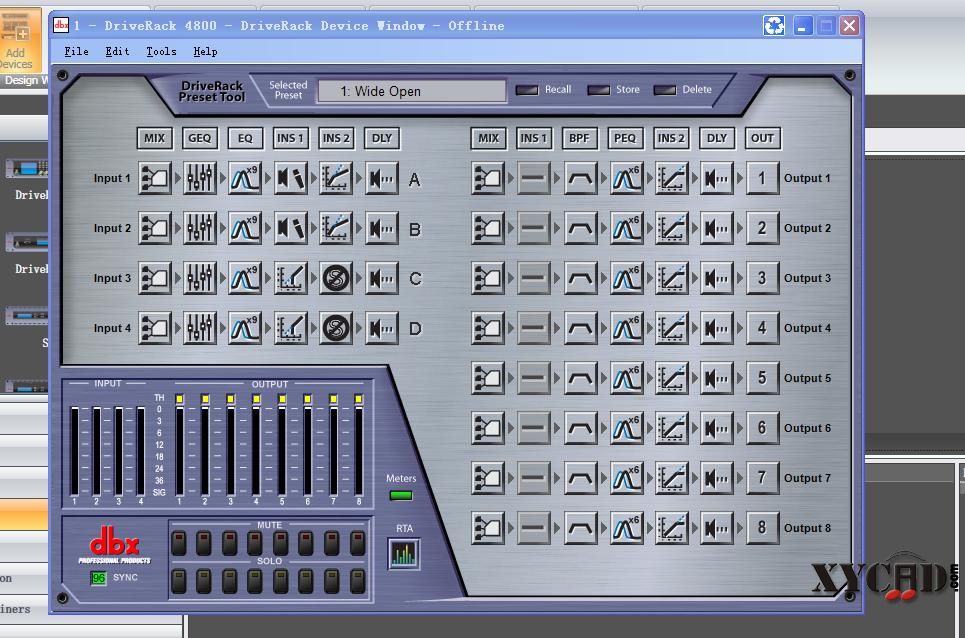Click the Output 1 number button
965x638 pixels.
pyautogui.click(x=762, y=178)
